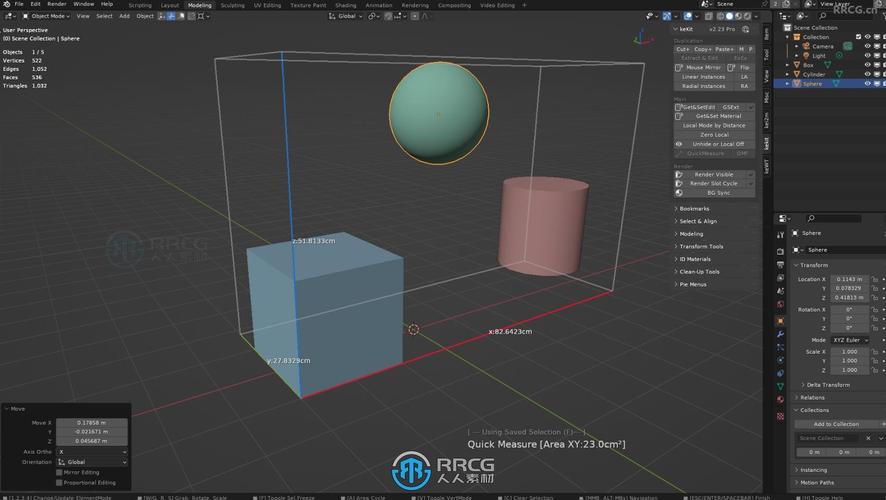
Task: Open the Physics properties tab icon
Action: pyautogui.click(x=780, y=360)
